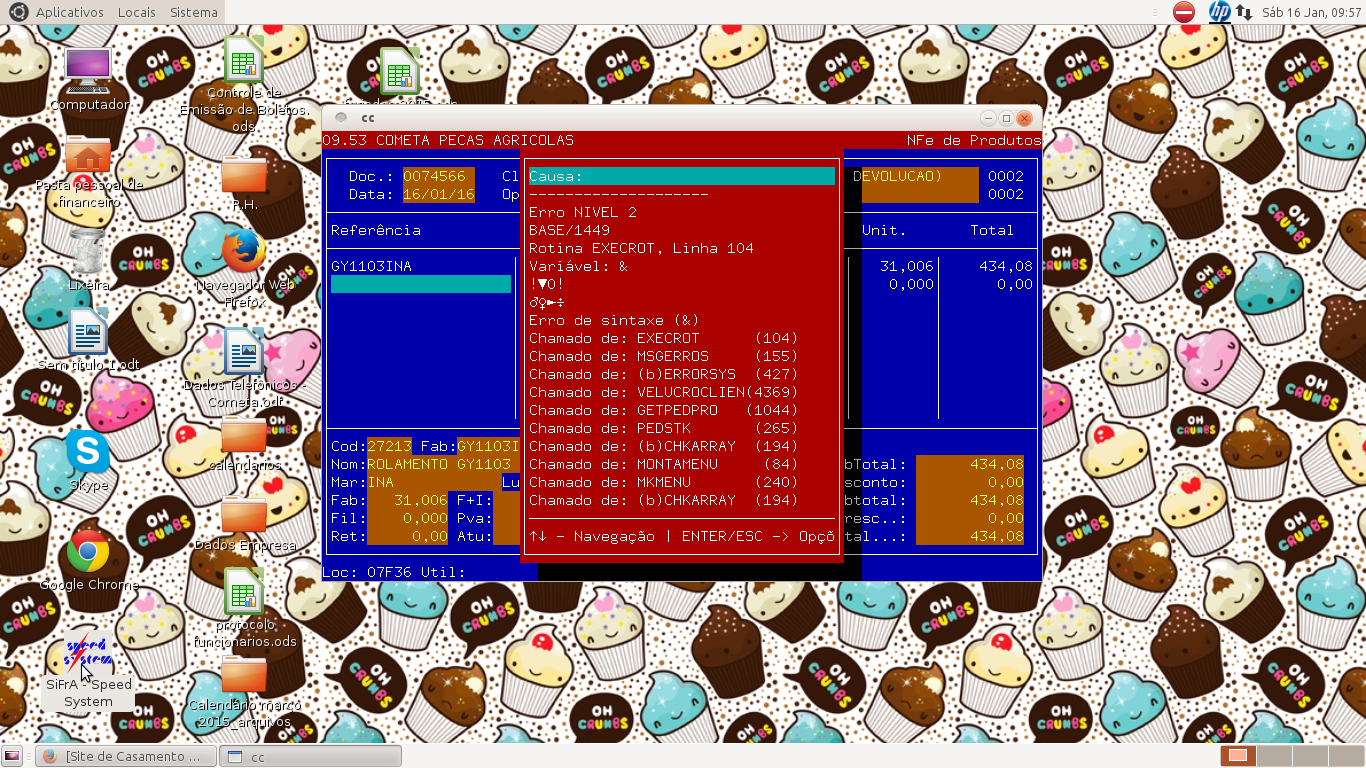Click the 'Chamado de: PEDSTK (265)' line
The width and height of the screenshot is (1366, 768).
(664, 428)
